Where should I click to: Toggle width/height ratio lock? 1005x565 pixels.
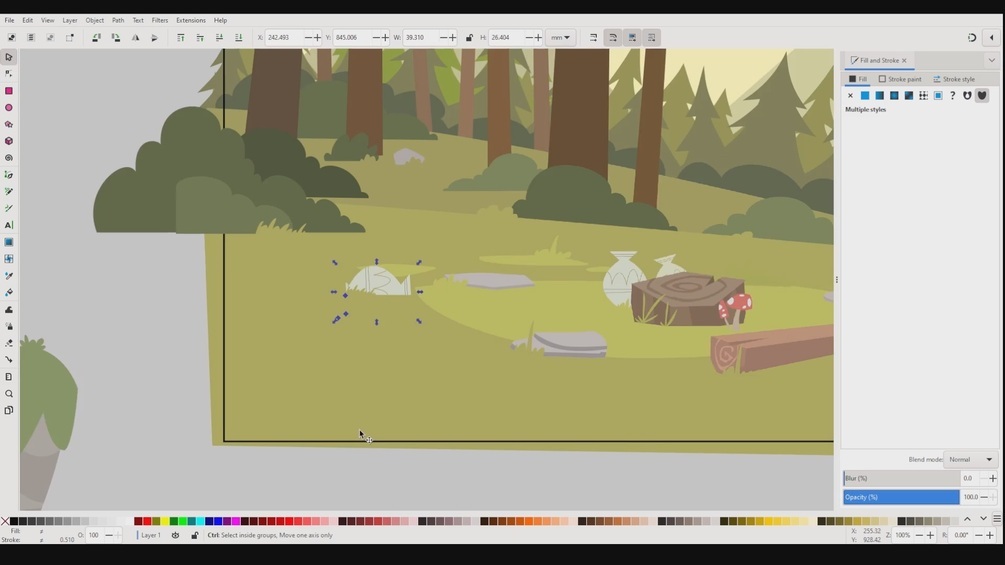pos(469,38)
